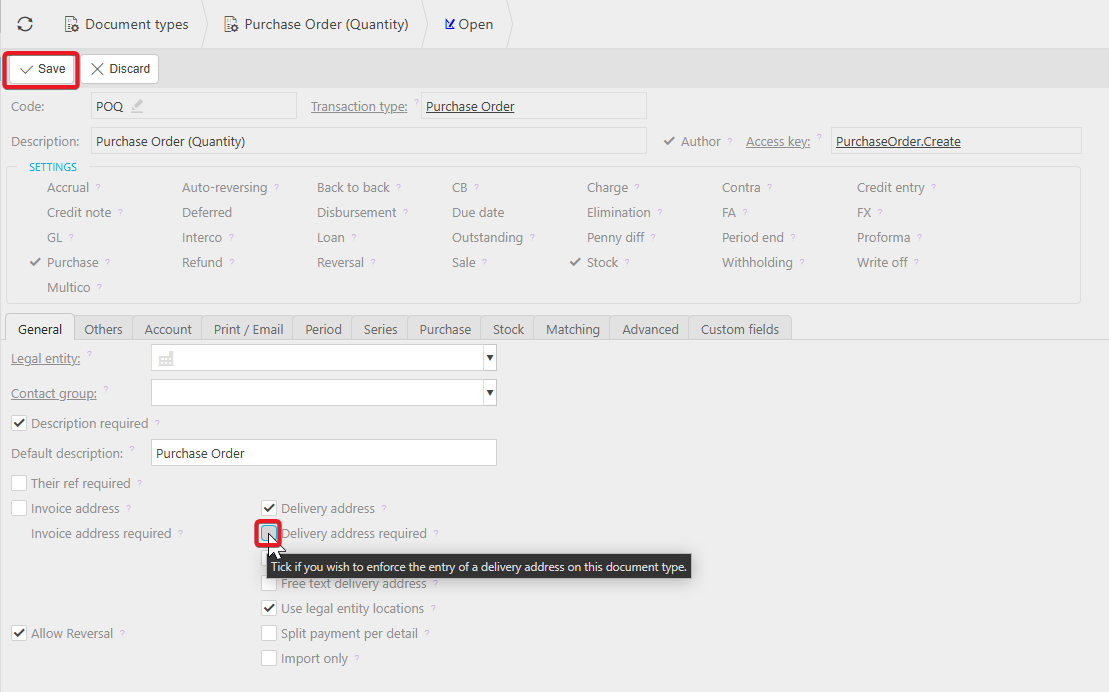Image resolution: width=1109 pixels, height=692 pixels.
Task: Click the building icon in Legal entity field
Action: [166, 359]
